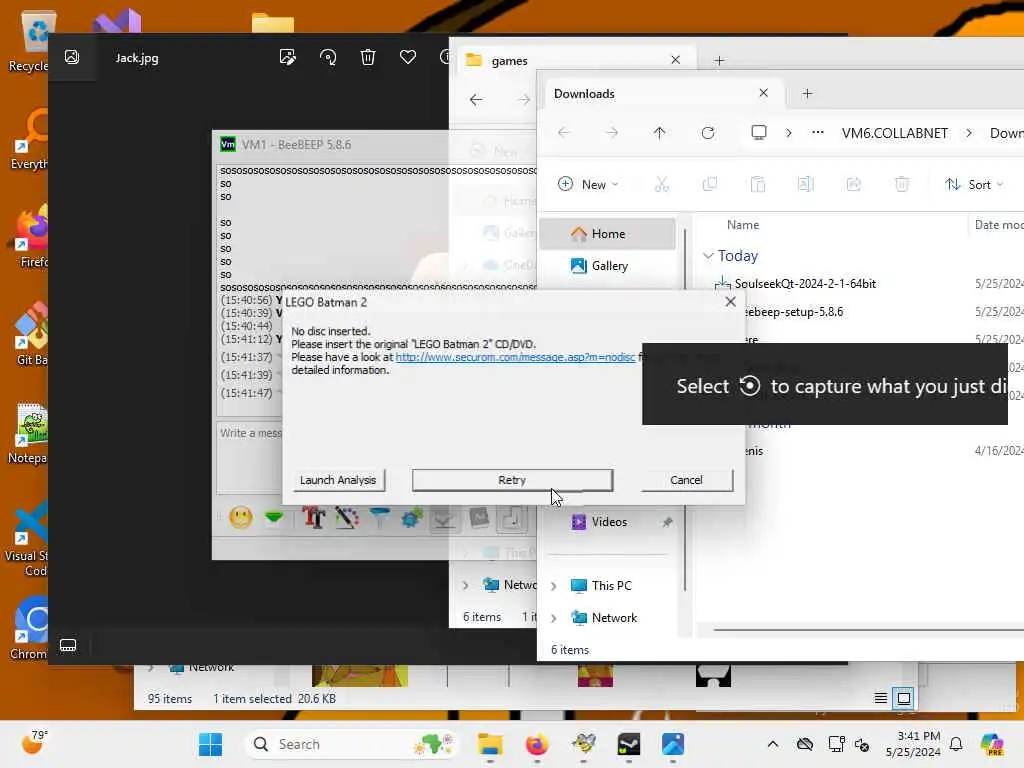Select Home in Downloads navigation pane
The width and height of the screenshot is (1024, 768).
point(607,234)
